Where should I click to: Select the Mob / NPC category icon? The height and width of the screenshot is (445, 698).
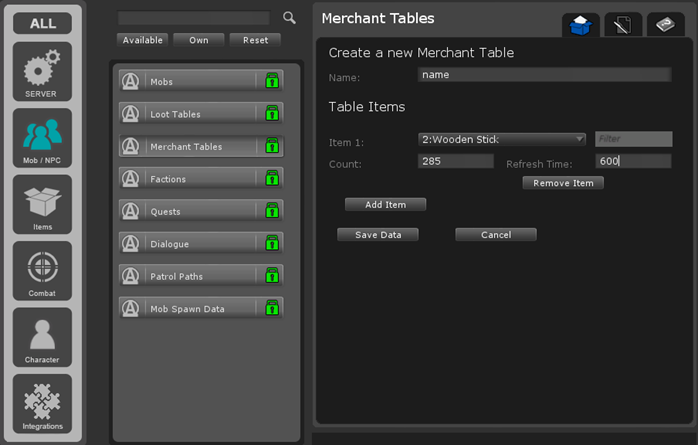[42, 137]
